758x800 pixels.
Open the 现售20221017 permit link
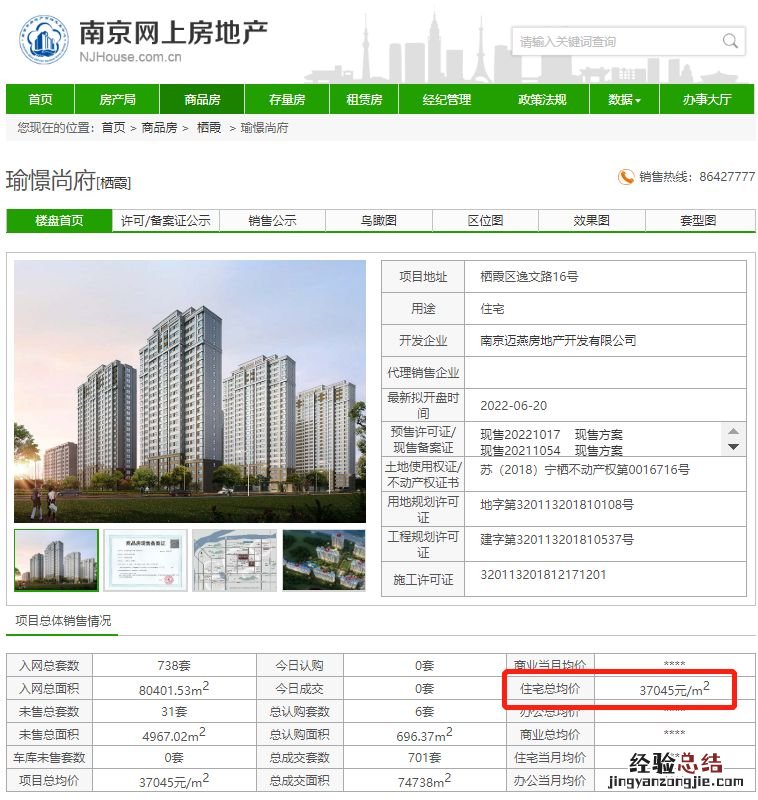pos(520,435)
